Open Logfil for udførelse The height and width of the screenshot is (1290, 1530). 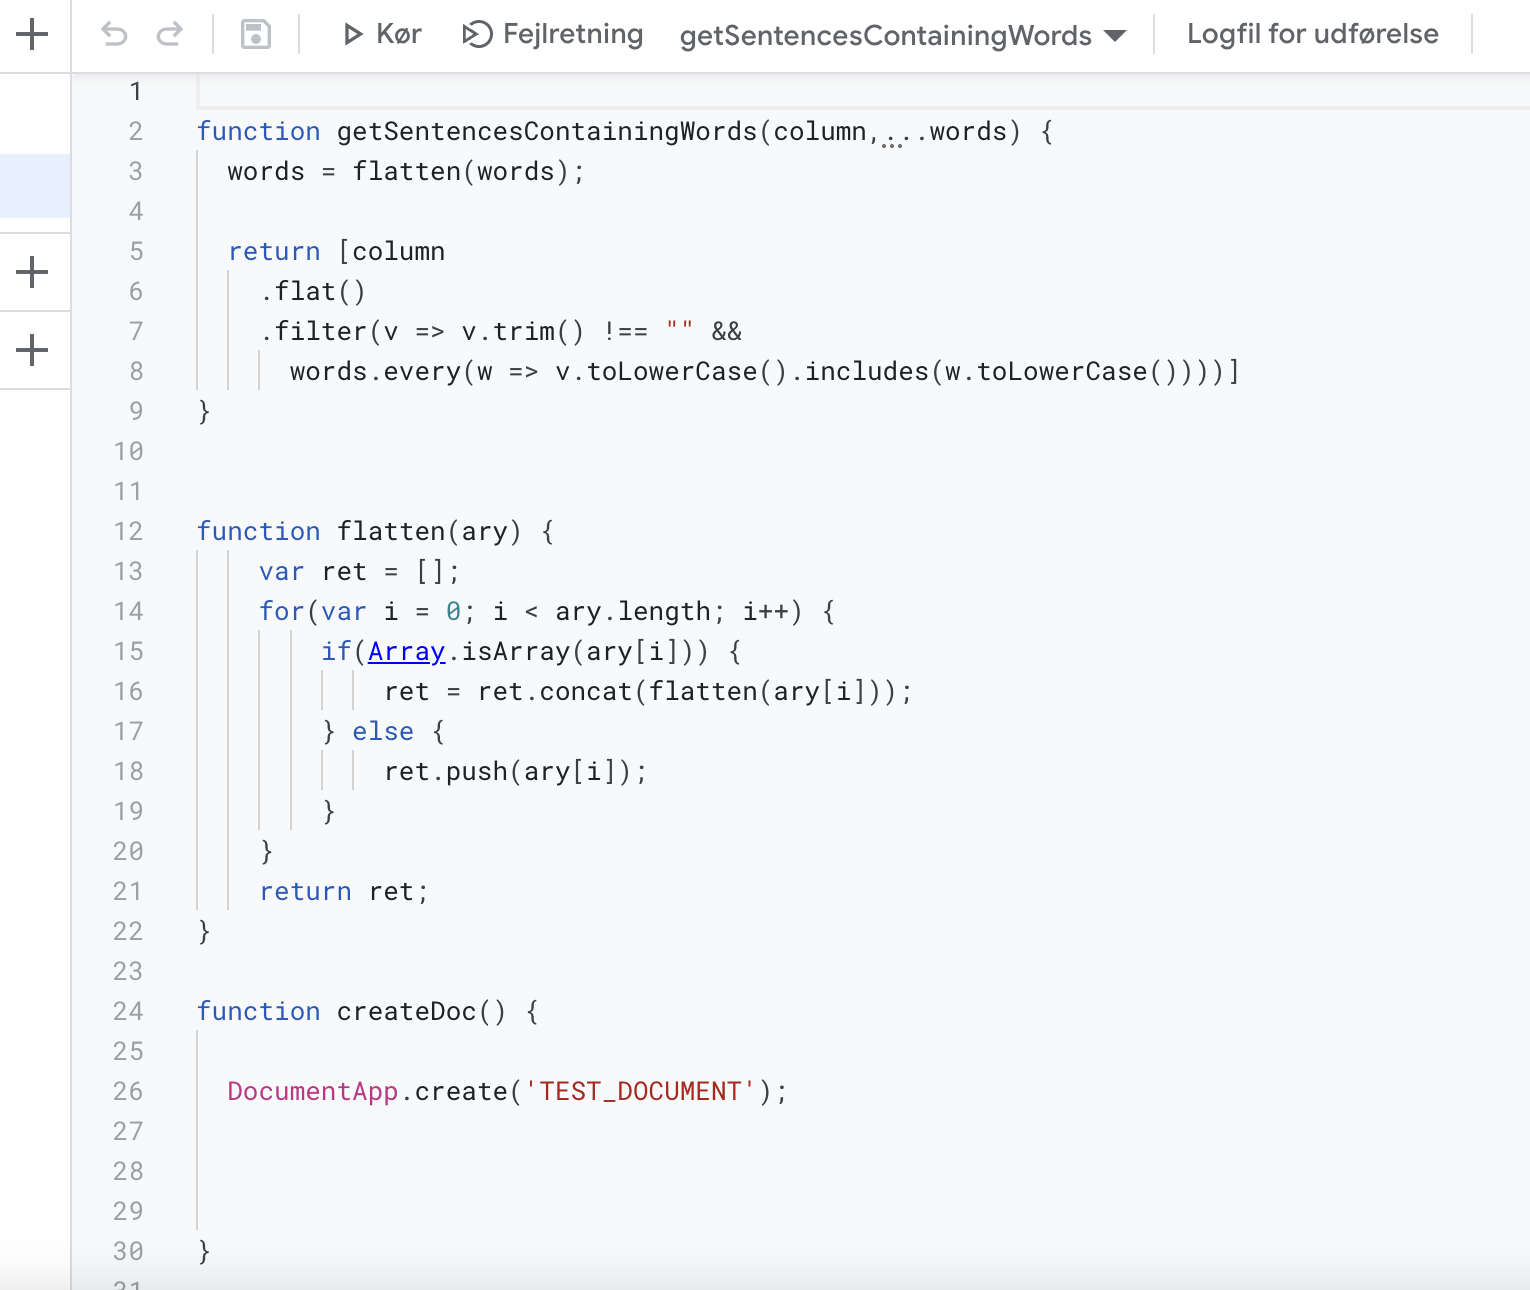[x=1312, y=34]
